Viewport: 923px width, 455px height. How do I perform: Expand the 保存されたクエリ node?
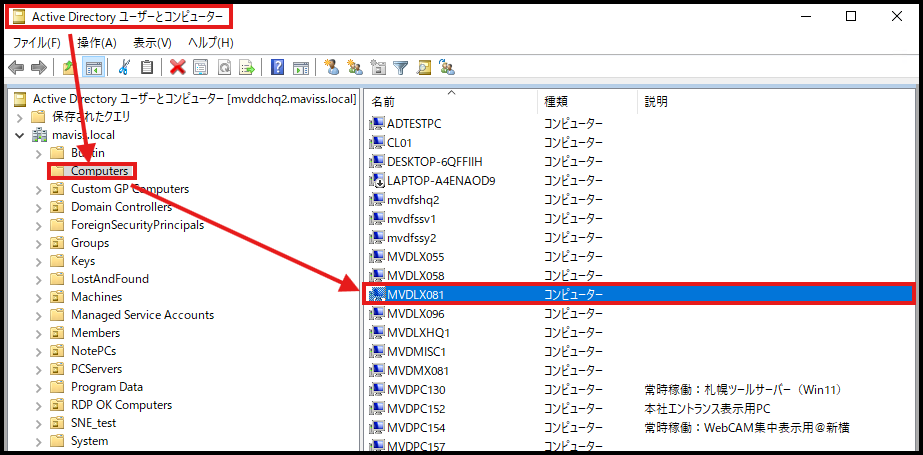tap(19, 117)
